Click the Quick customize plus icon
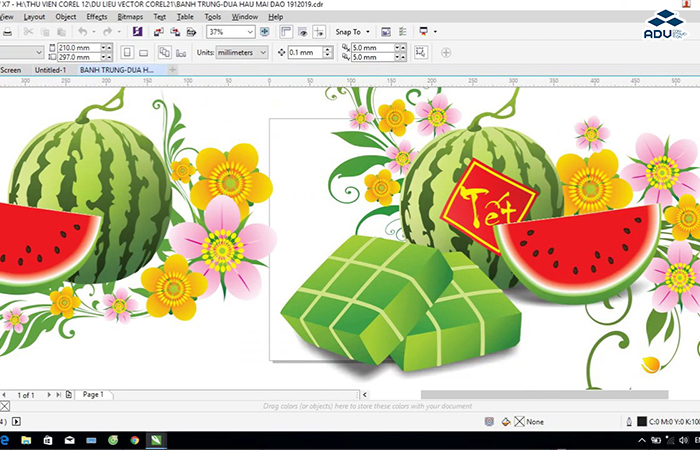700x450 pixels. 446,53
